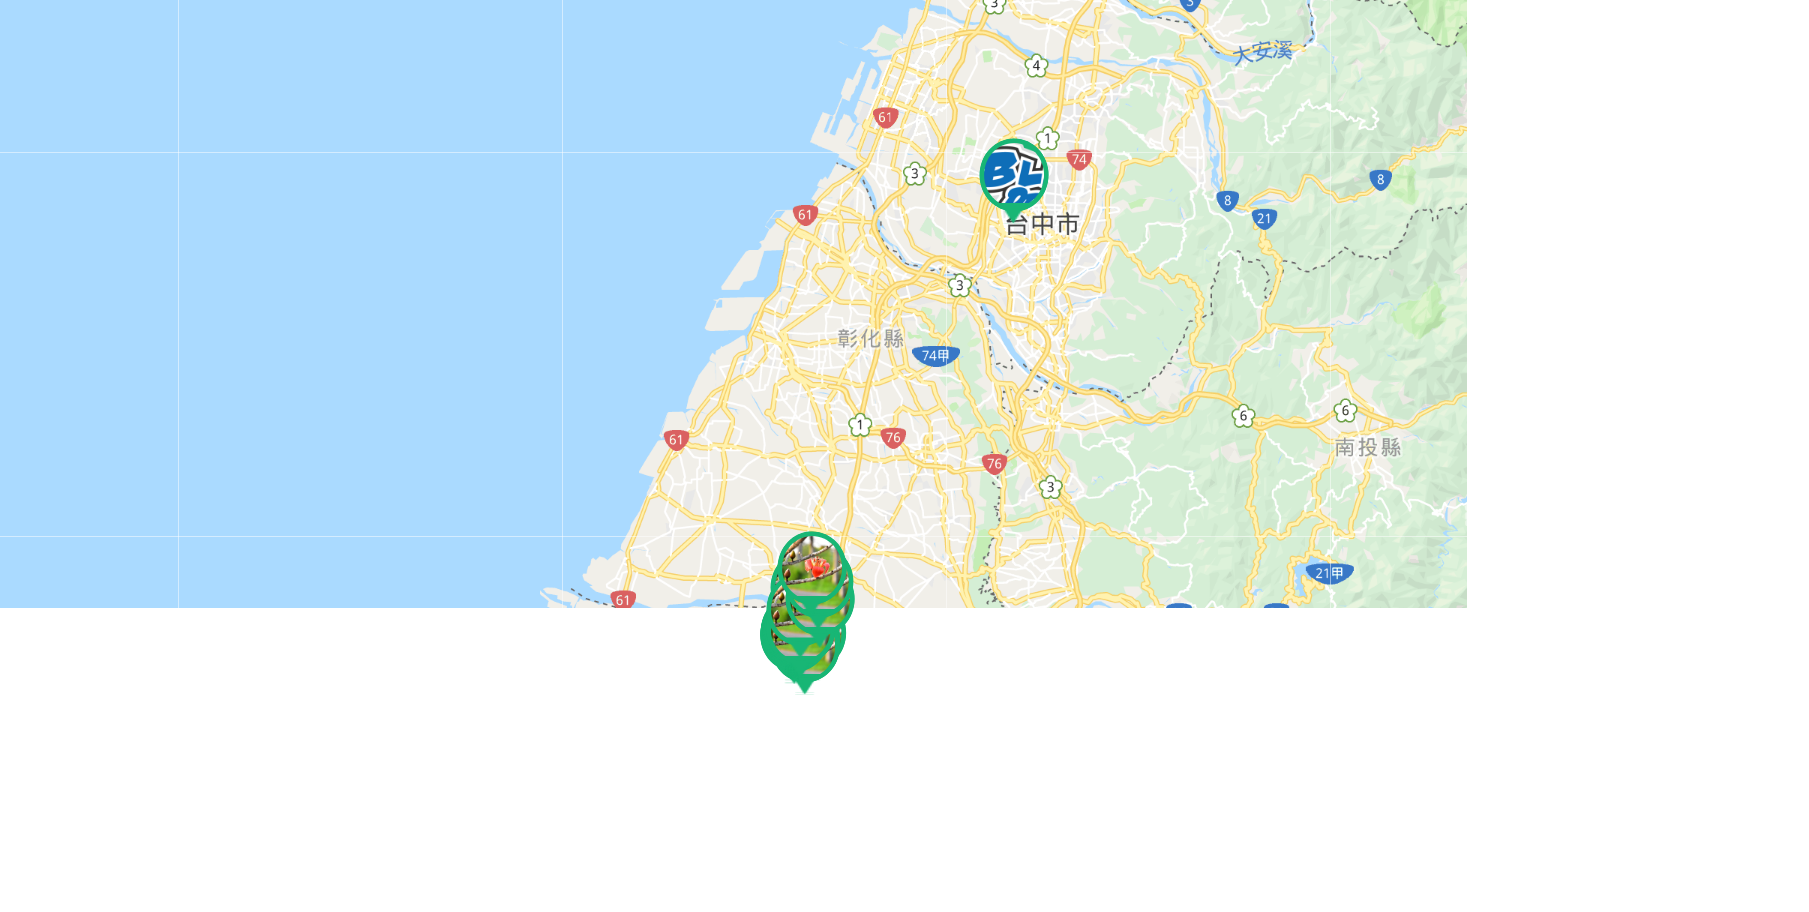Viewport: 1809px width, 912px height.
Task: Click the blue Route 21 shield
Action: click(x=1264, y=219)
